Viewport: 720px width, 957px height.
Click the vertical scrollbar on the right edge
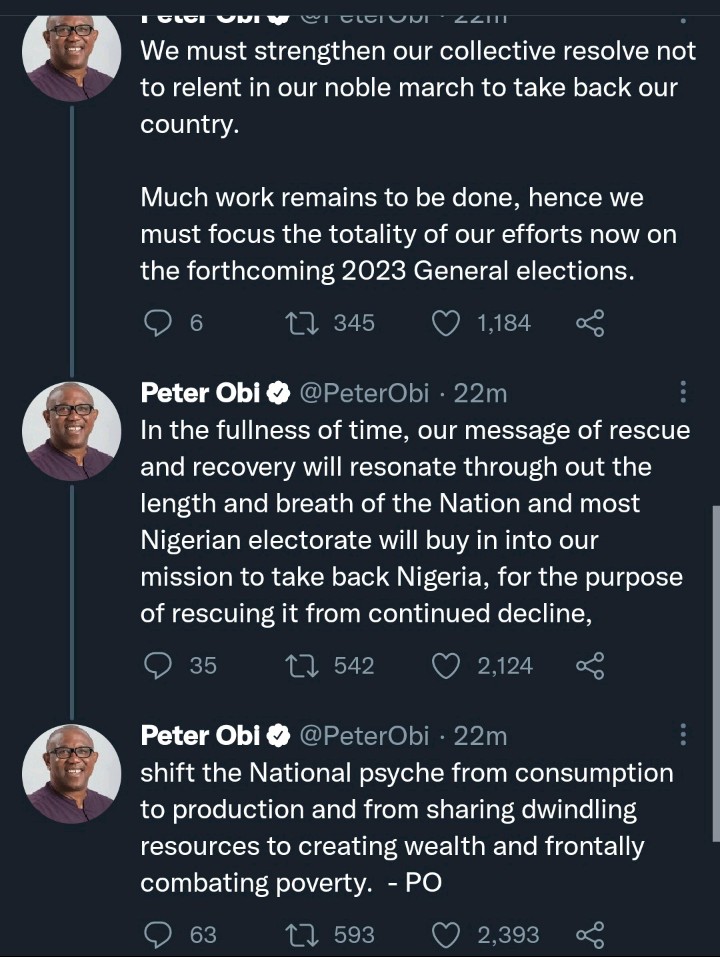tap(715, 670)
